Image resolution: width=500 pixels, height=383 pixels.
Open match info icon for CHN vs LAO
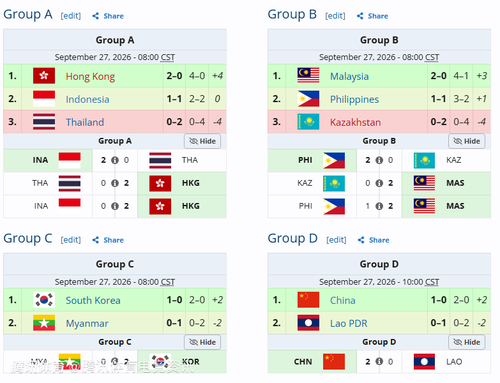click(x=379, y=362)
